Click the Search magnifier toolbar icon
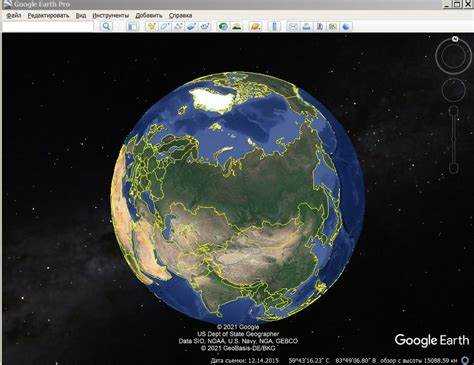 (x=106, y=26)
